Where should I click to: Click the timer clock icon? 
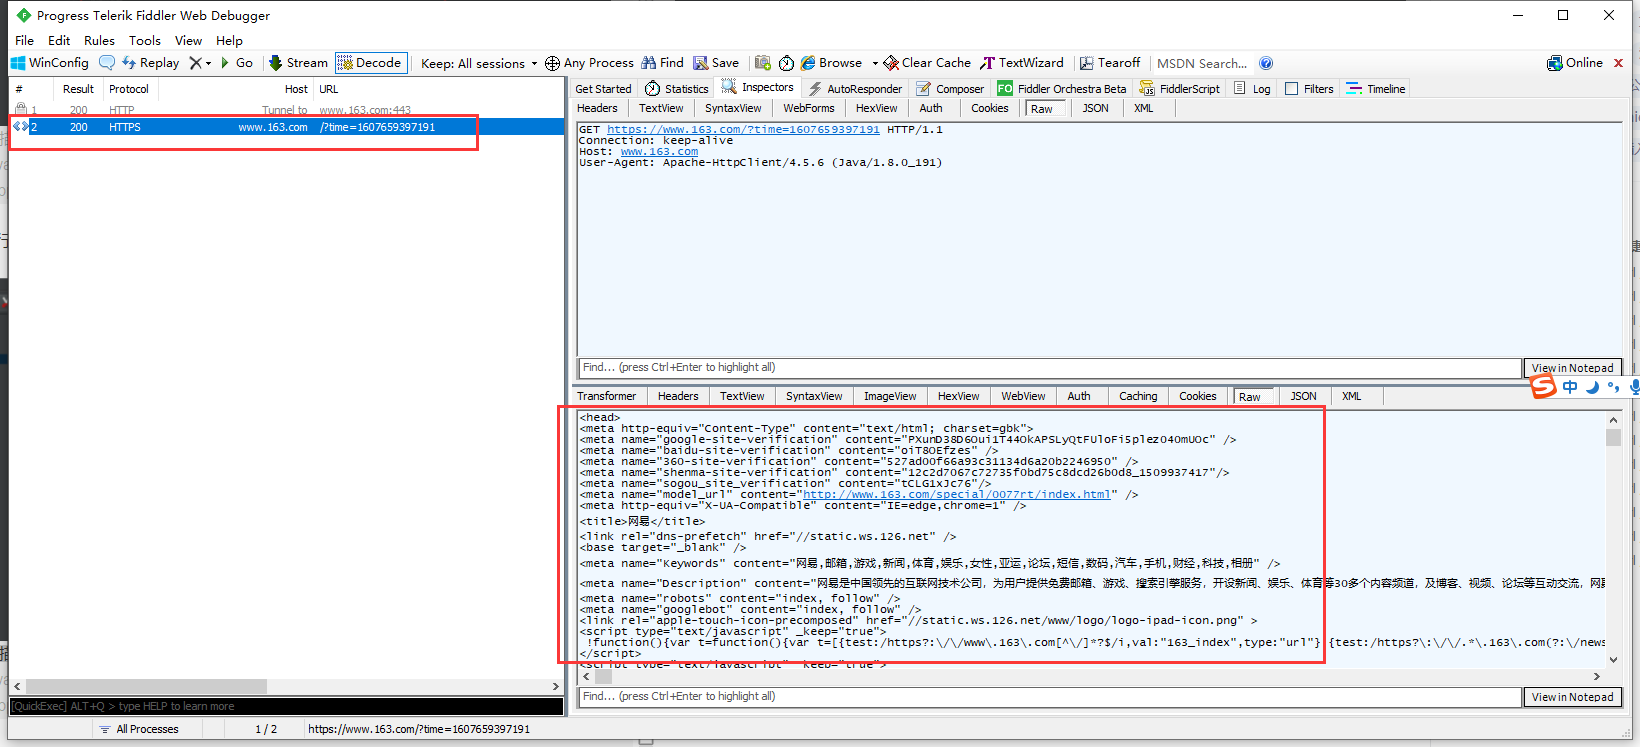pyautogui.click(x=787, y=63)
